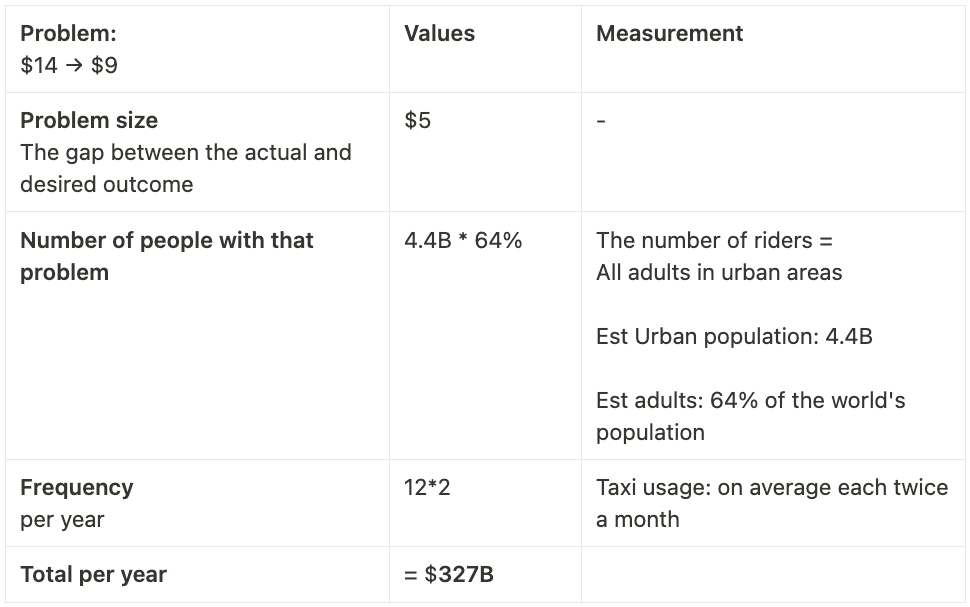Click the "4.4B * 64%" value
The height and width of the screenshot is (607, 970).
pos(463,240)
